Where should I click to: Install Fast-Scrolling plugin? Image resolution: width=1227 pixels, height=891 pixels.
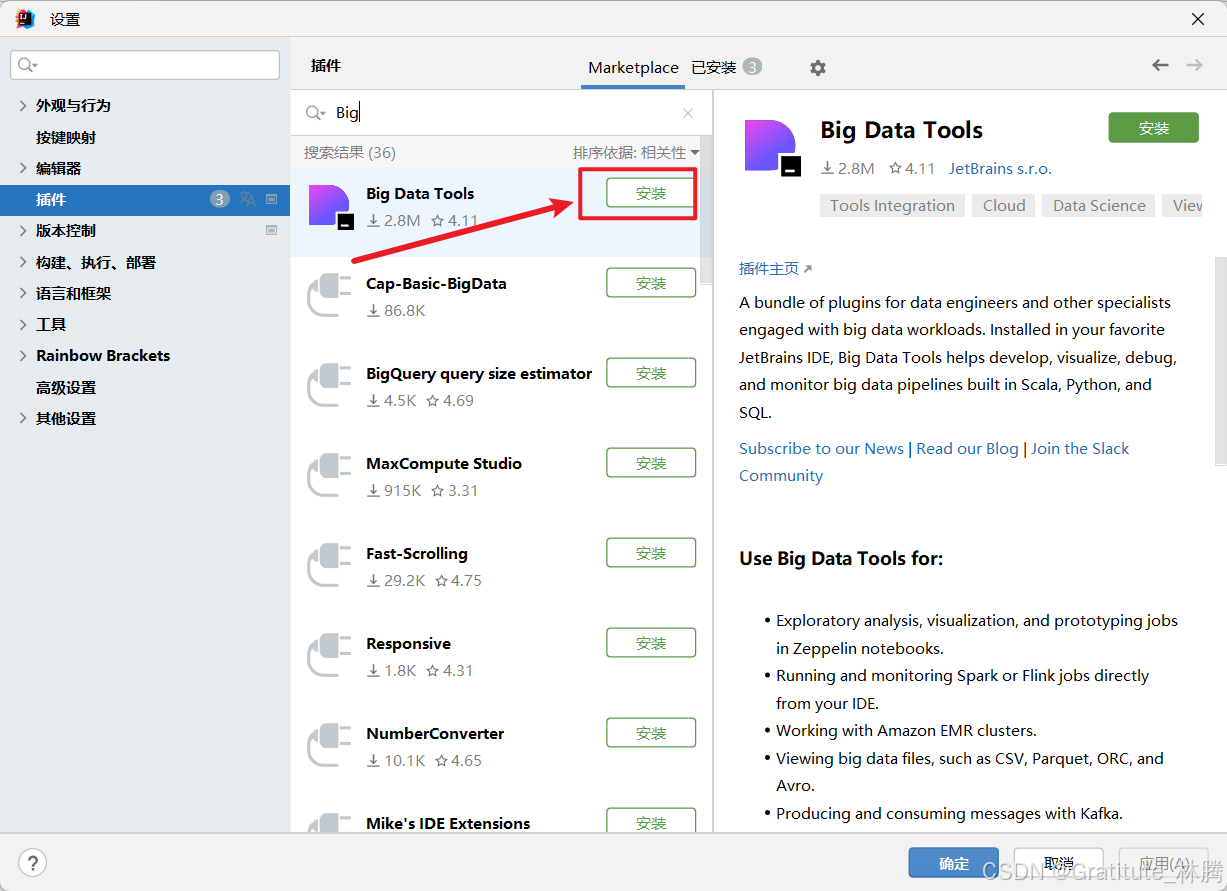click(651, 553)
